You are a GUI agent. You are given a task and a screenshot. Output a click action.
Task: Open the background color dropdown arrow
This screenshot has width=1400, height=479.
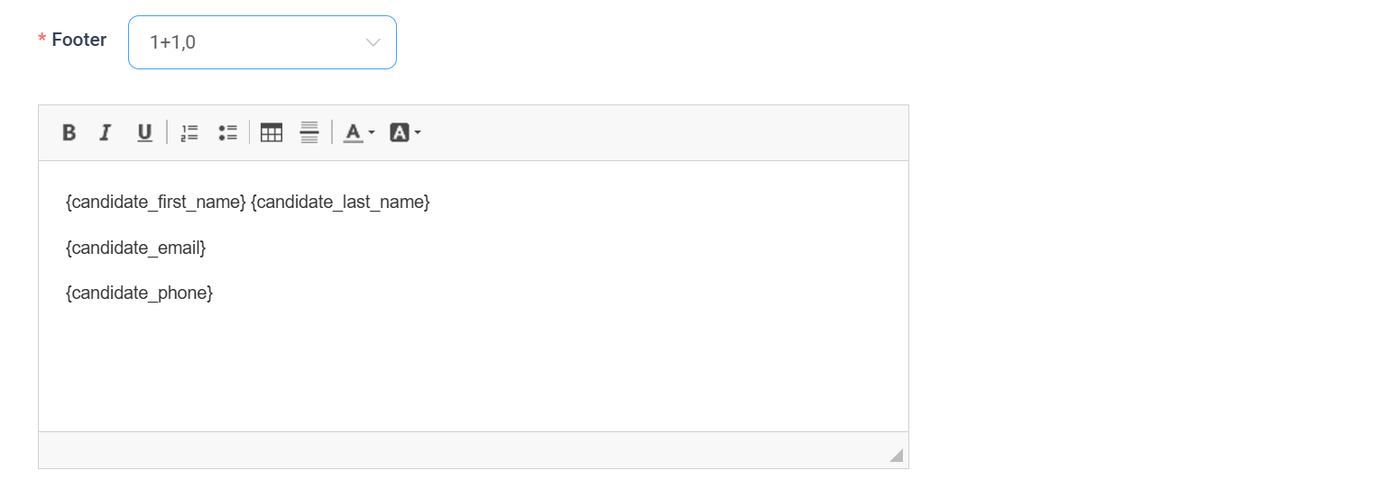(418, 133)
